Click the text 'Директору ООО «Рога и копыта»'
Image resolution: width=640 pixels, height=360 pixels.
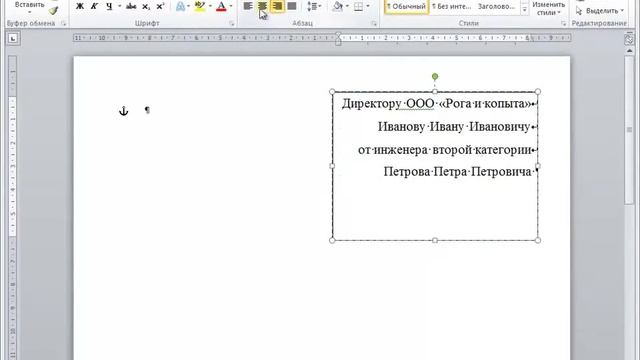(436, 104)
